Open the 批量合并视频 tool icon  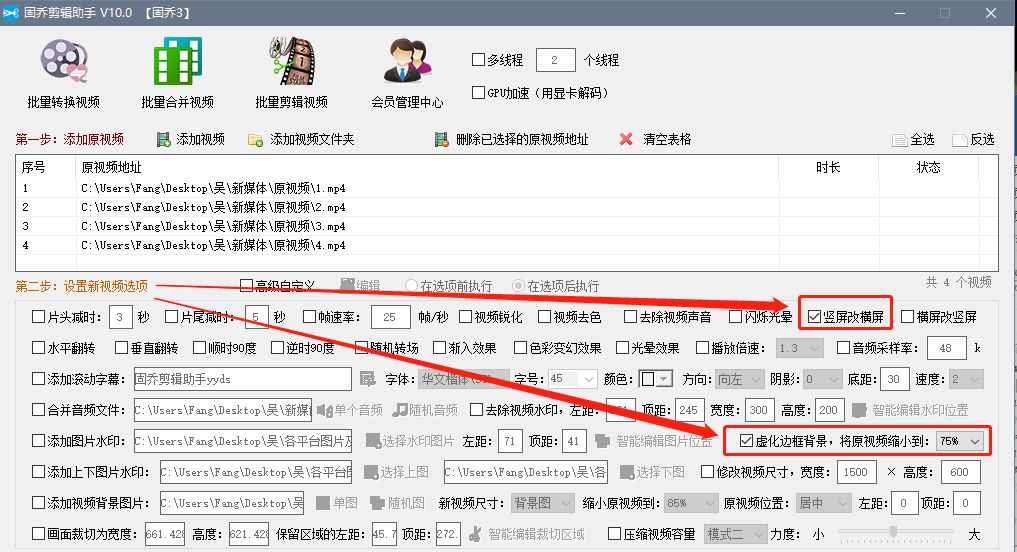177,61
